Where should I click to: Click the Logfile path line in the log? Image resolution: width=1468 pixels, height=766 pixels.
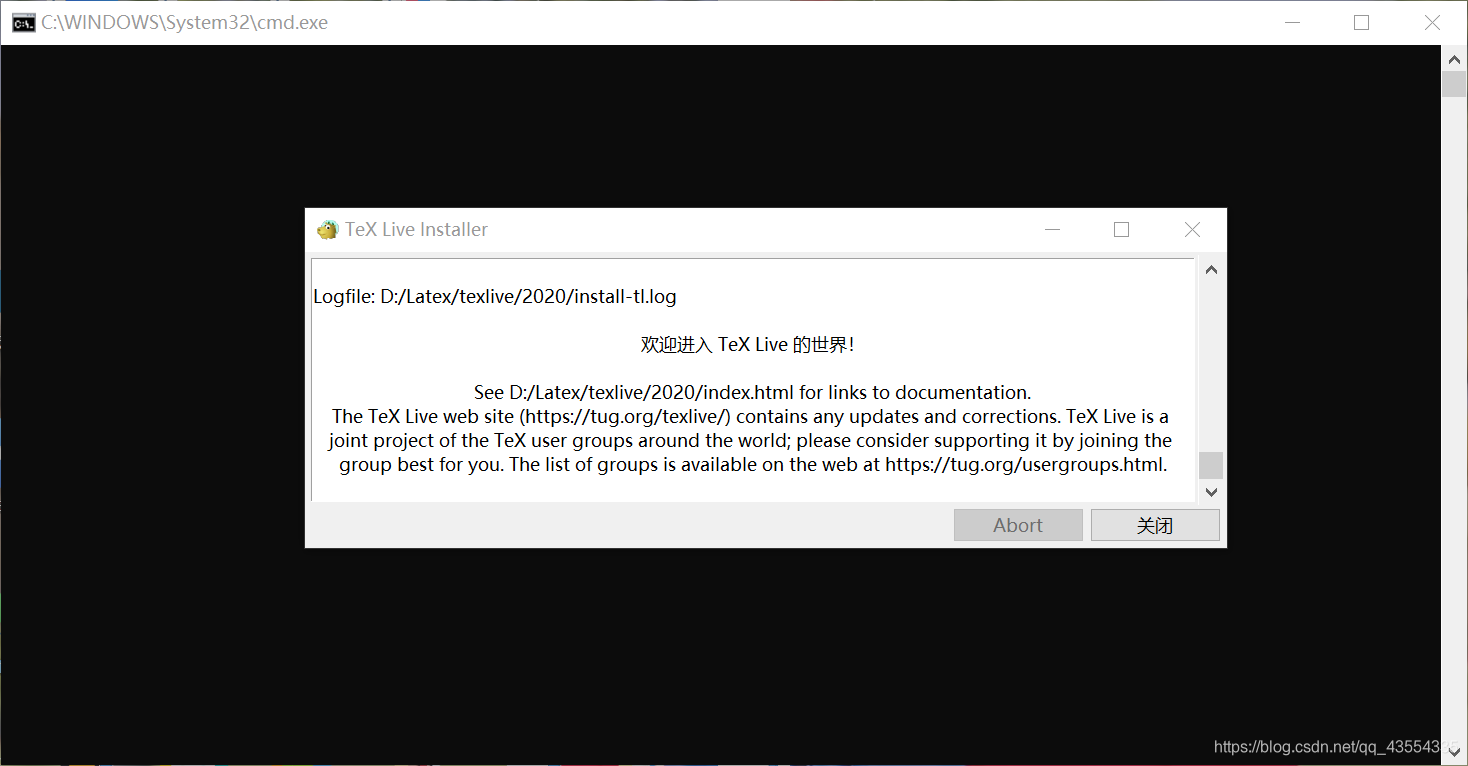coord(495,296)
